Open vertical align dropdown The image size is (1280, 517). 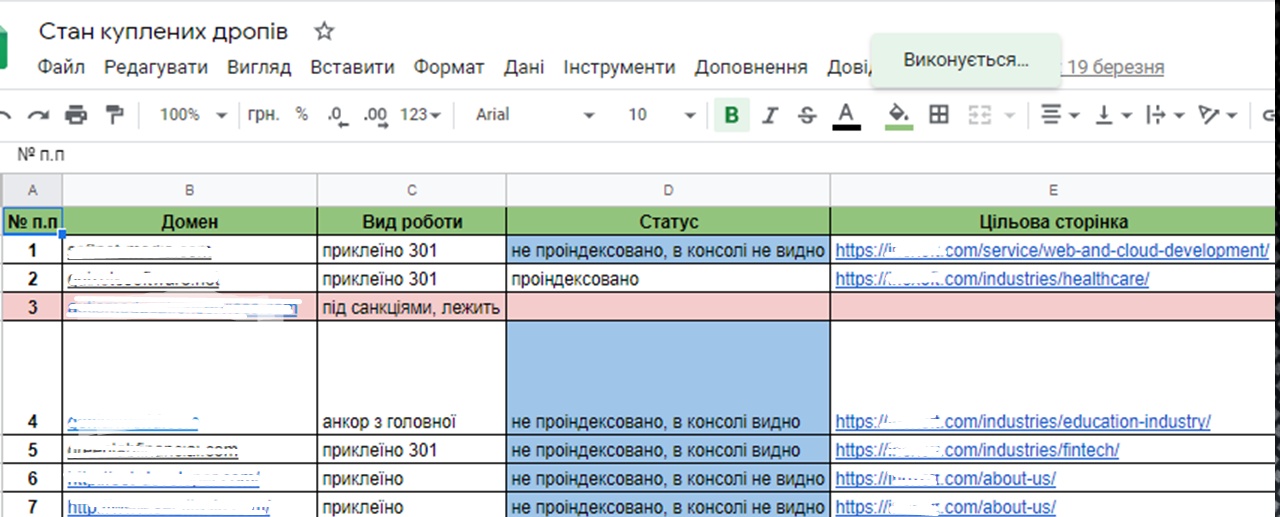pyautogui.click(x=1112, y=115)
